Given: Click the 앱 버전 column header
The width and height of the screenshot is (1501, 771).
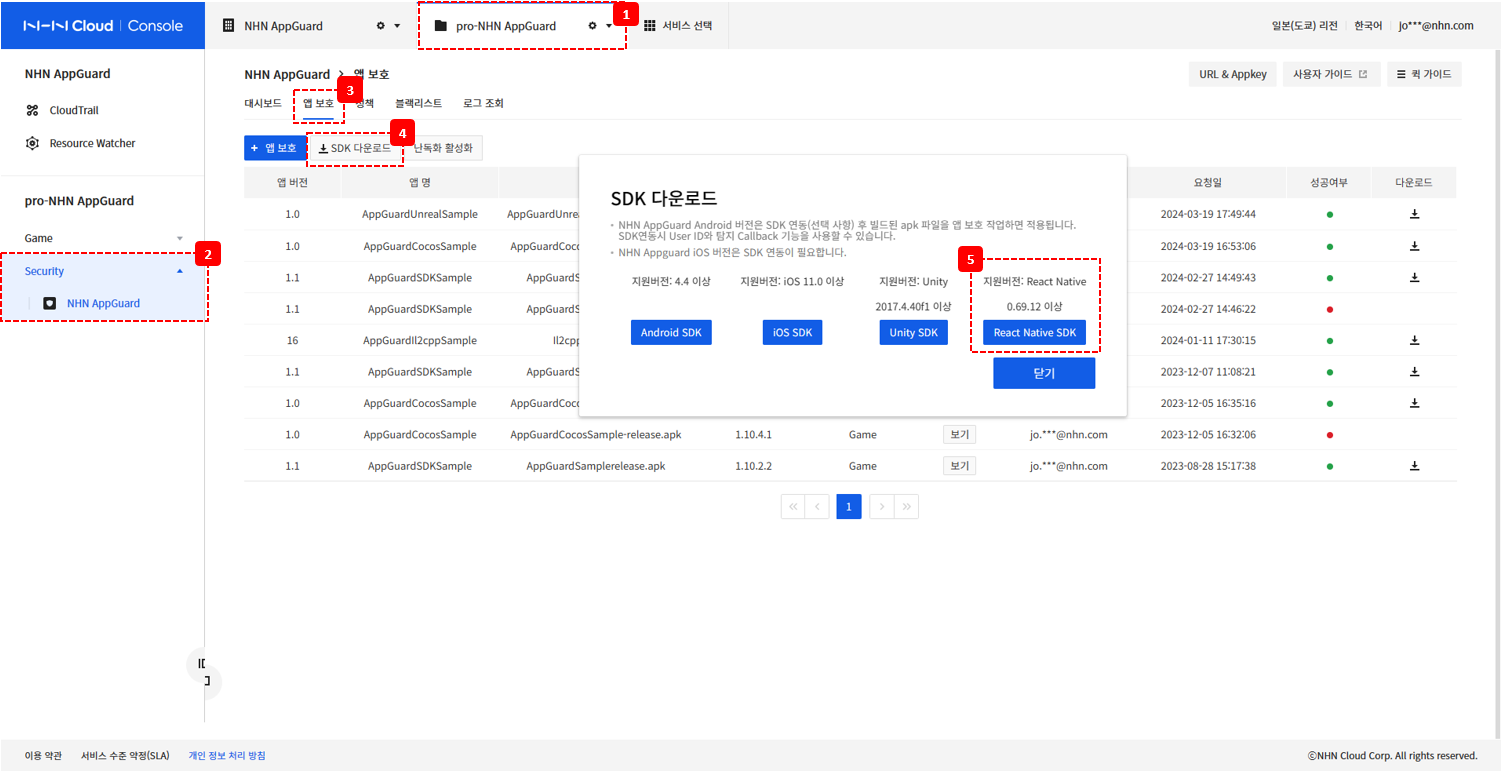Looking at the screenshot, I should click(292, 183).
